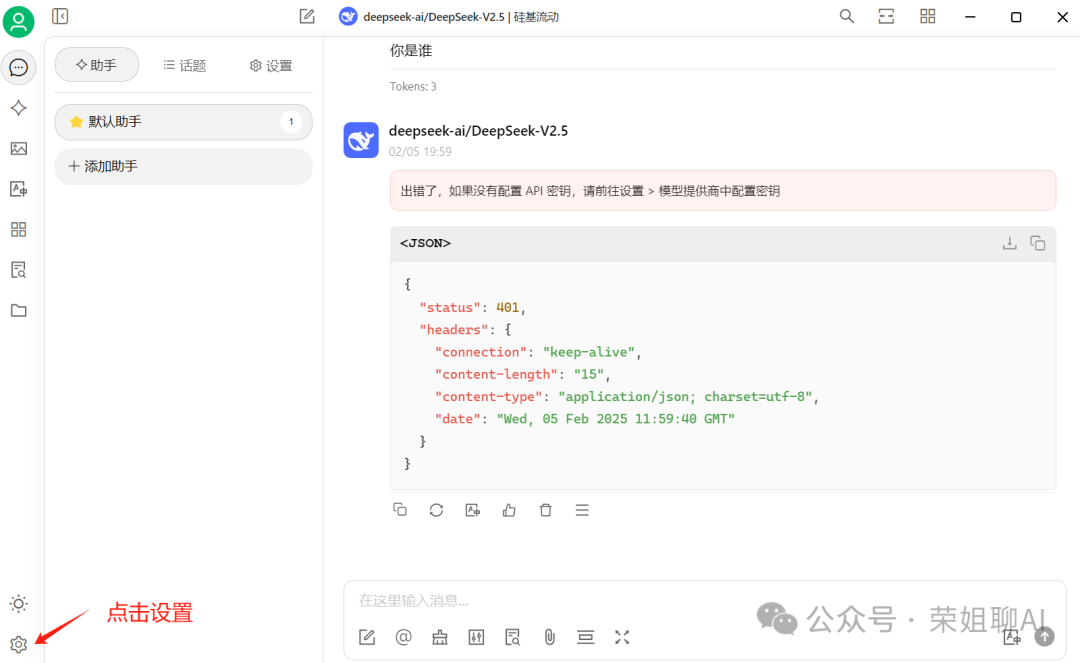Regenerate the assistant's reply

436,510
